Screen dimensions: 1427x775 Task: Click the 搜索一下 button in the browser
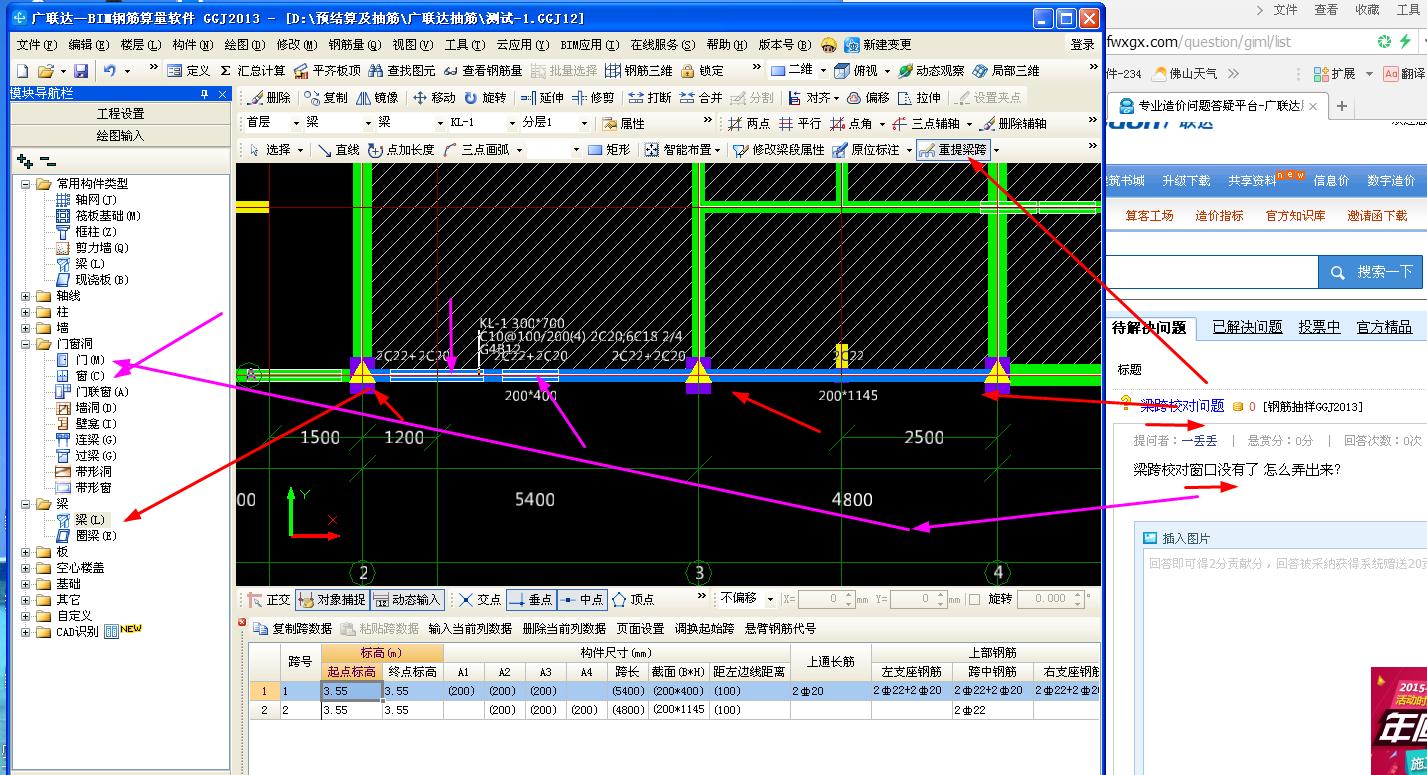[x=1370, y=272]
